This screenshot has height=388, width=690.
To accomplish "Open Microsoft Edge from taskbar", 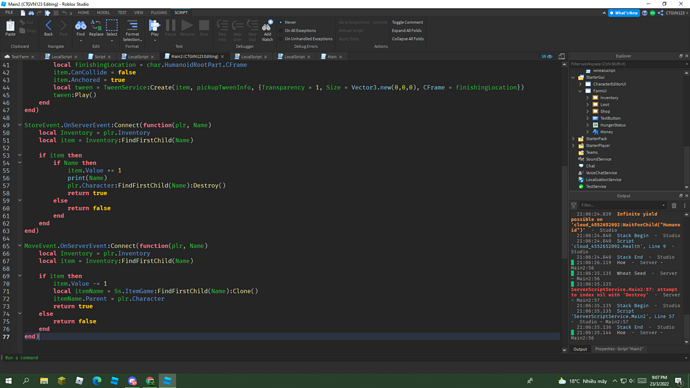I will click(97, 381).
